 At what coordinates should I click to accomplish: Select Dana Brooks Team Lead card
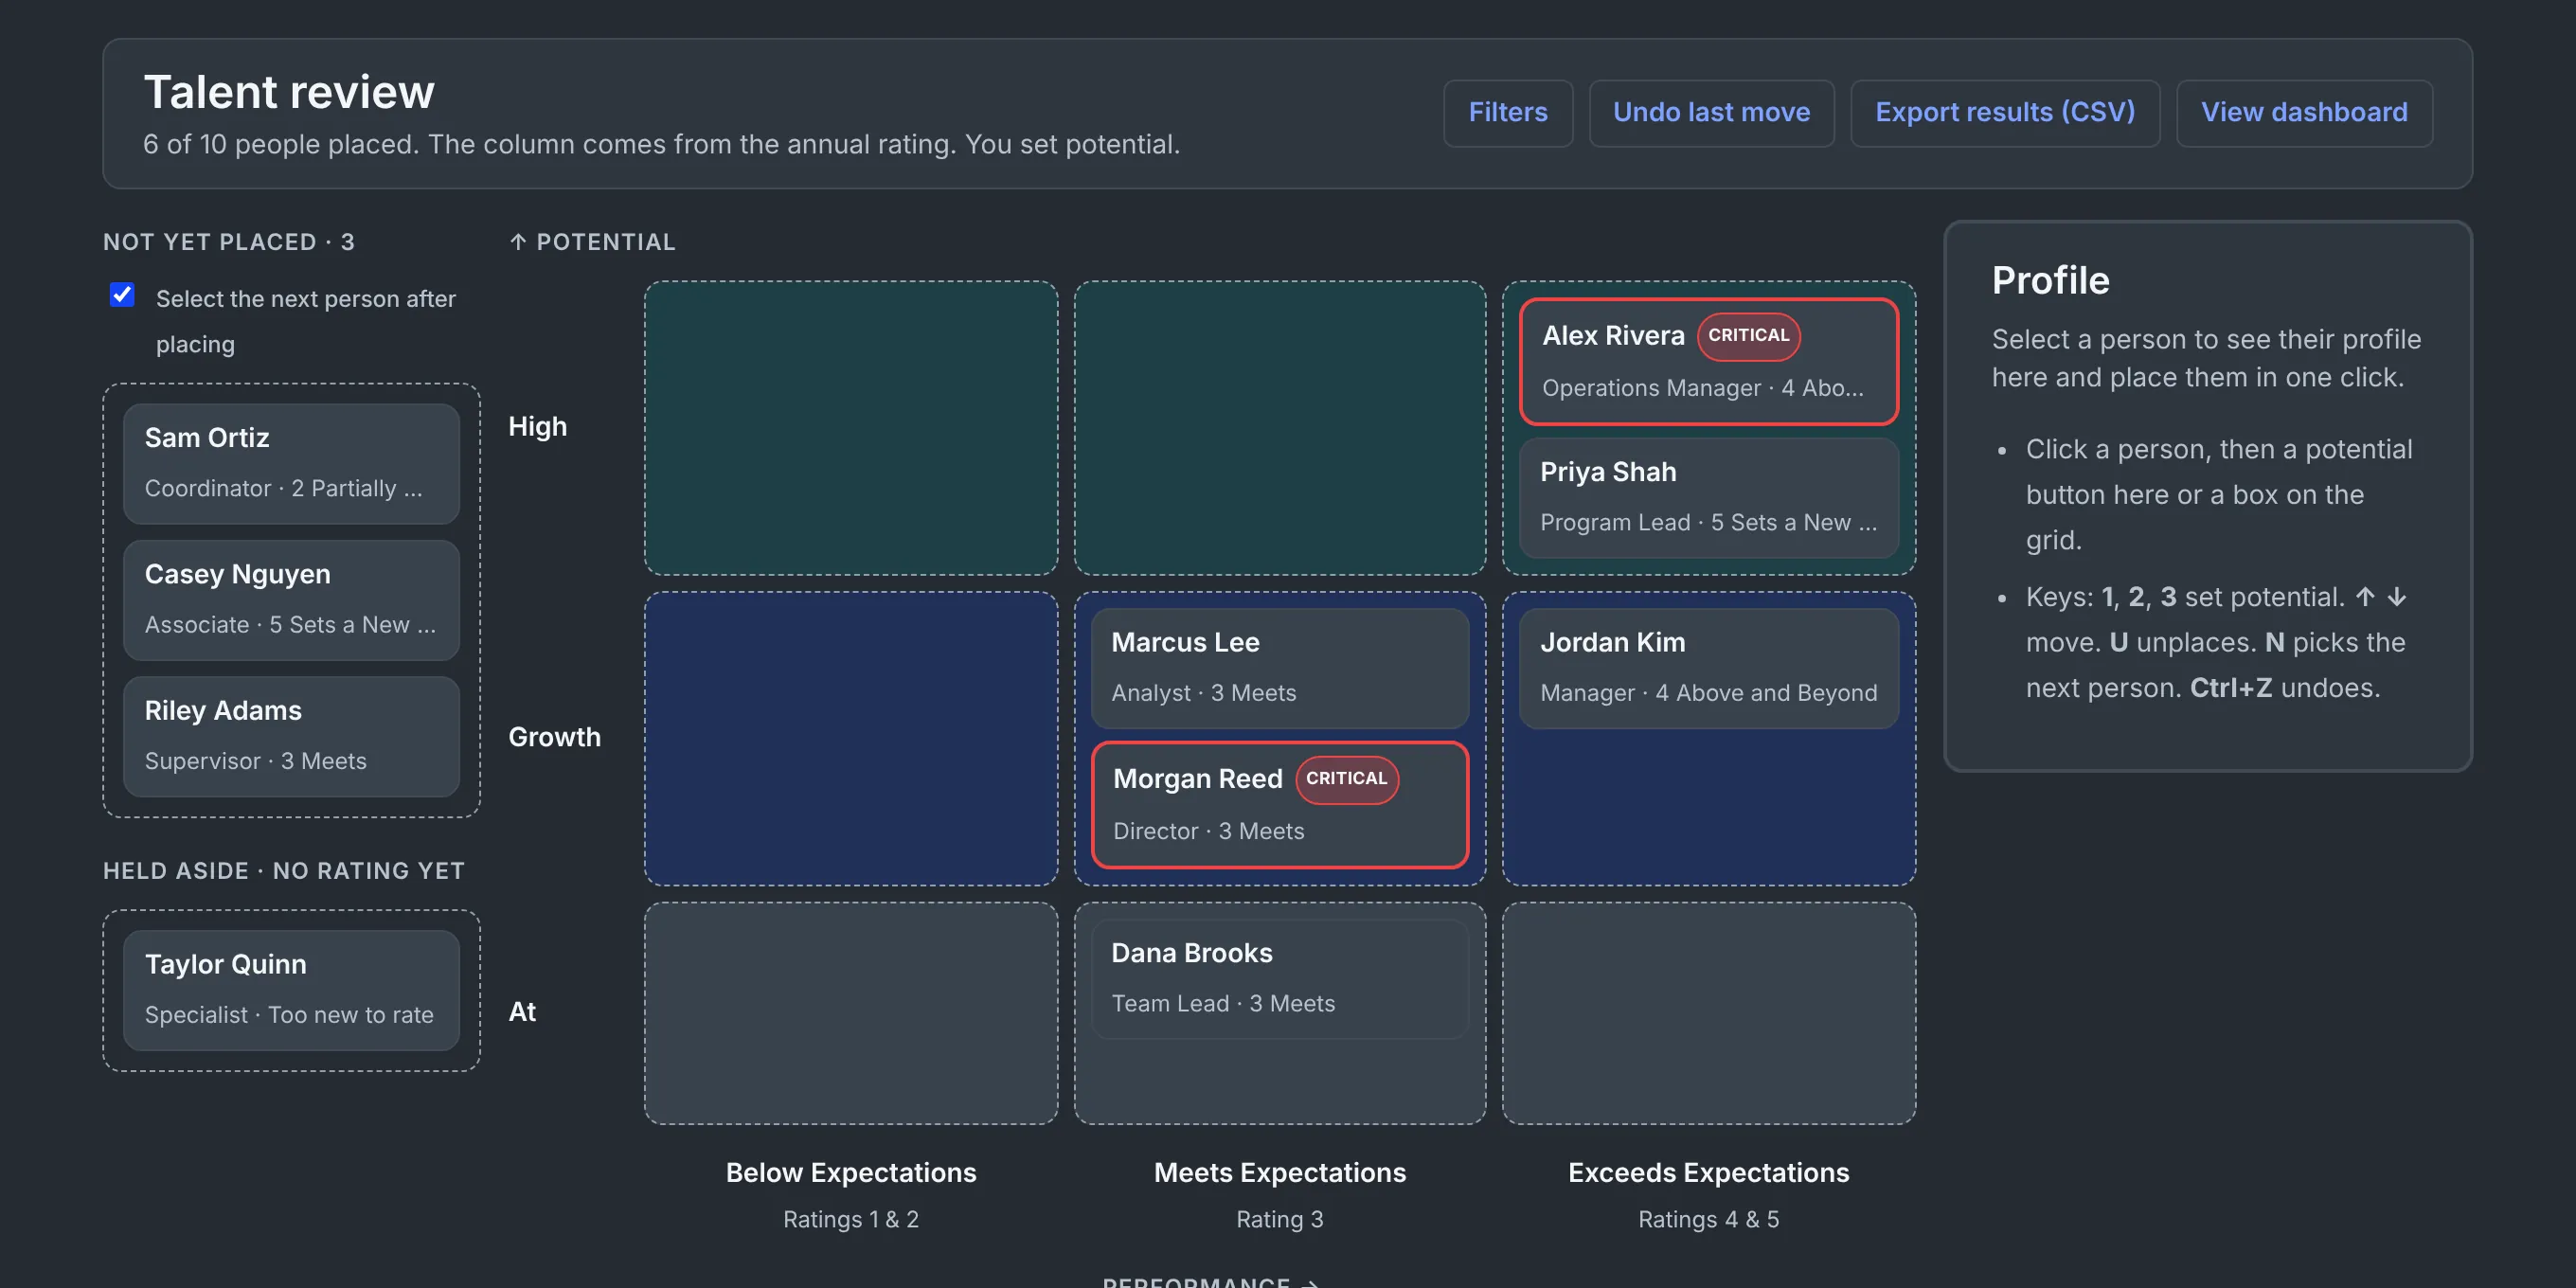(x=1279, y=979)
